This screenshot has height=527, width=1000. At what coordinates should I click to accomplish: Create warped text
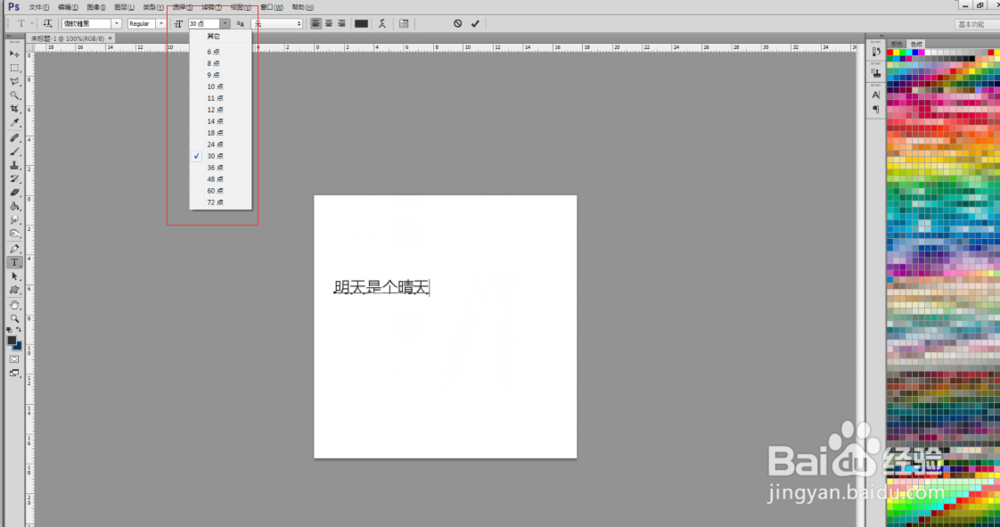tap(382, 24)
